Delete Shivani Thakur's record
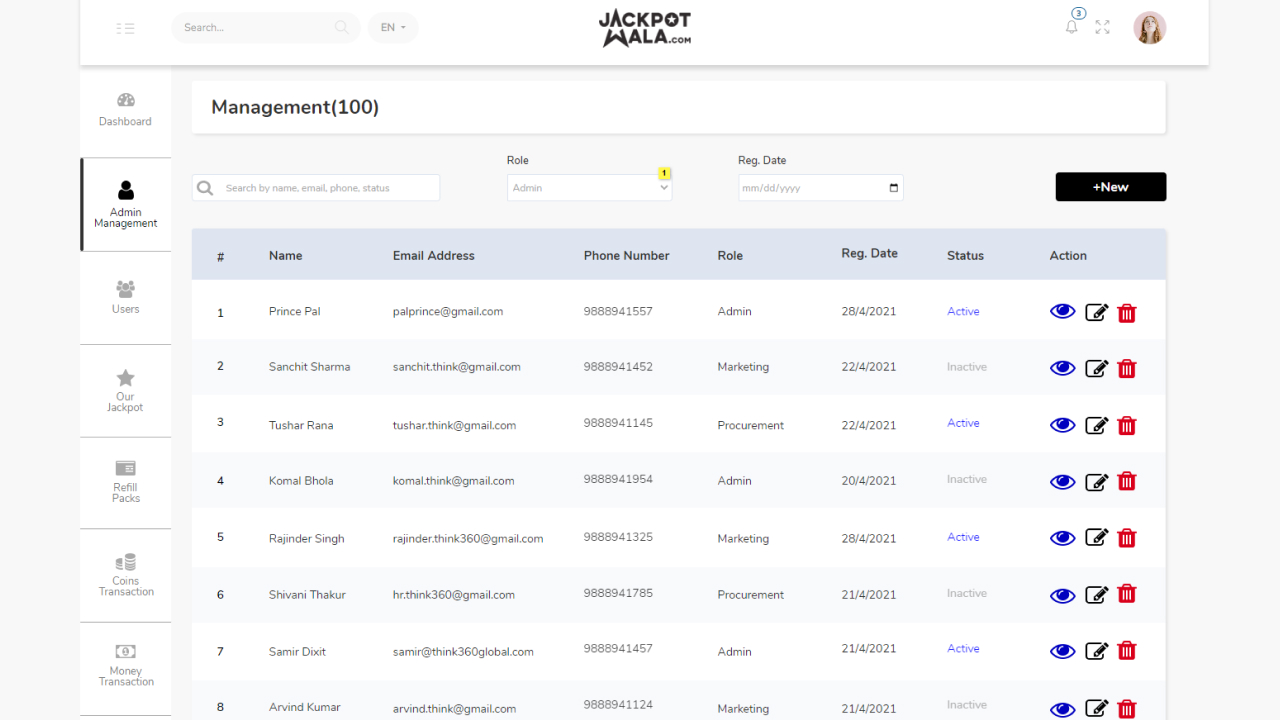Image resolution: width=1280 pixels, height=720 pixels. 1127,594
